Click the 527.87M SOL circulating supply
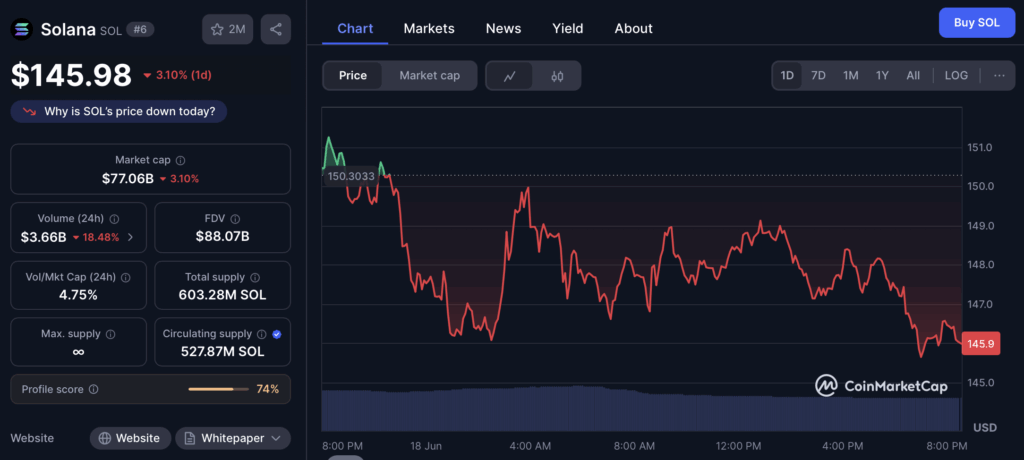 pyautogui.click(x=222, y=352)
